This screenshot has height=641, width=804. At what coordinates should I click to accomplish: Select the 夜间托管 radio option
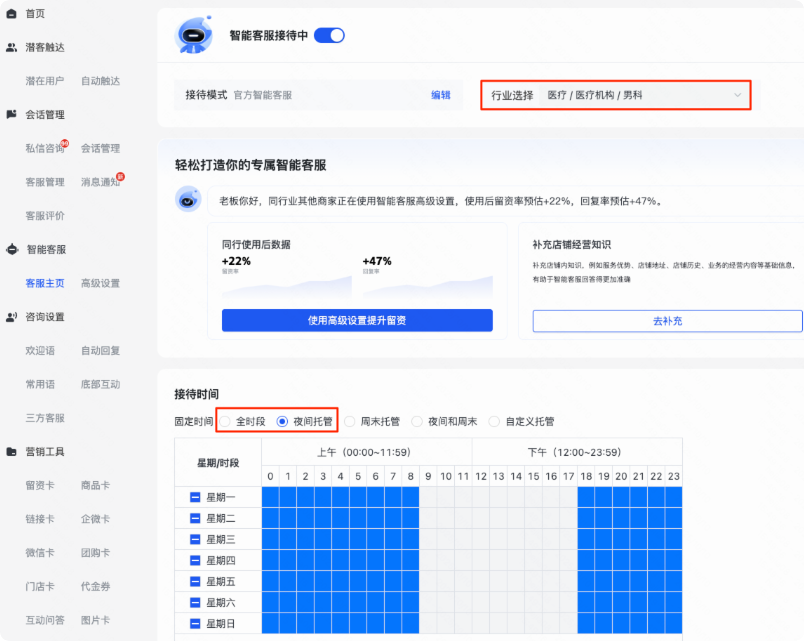coord(282,422)
